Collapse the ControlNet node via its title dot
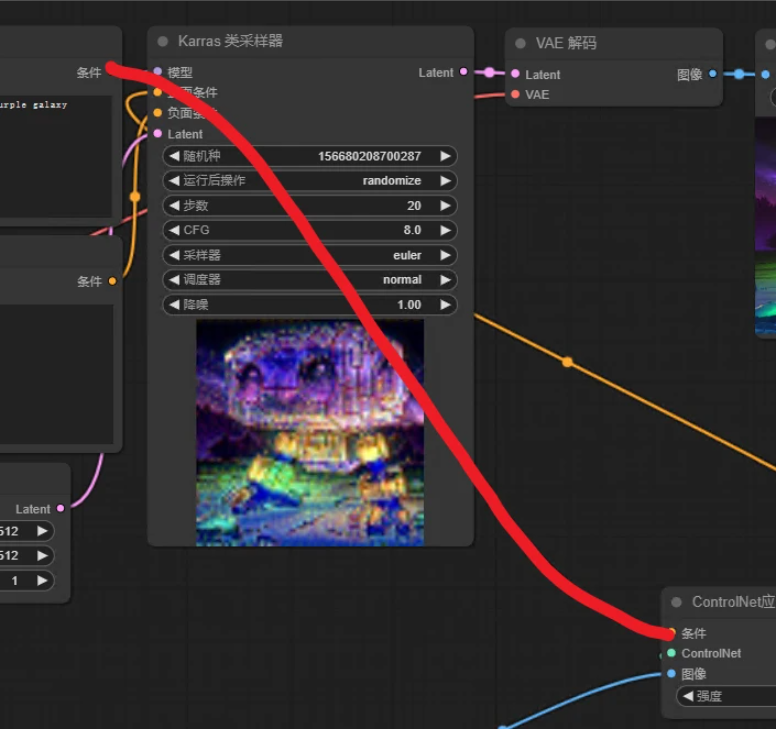Image resolution: width=776 pixels, height=729 pixels. [x=677, y=602]
